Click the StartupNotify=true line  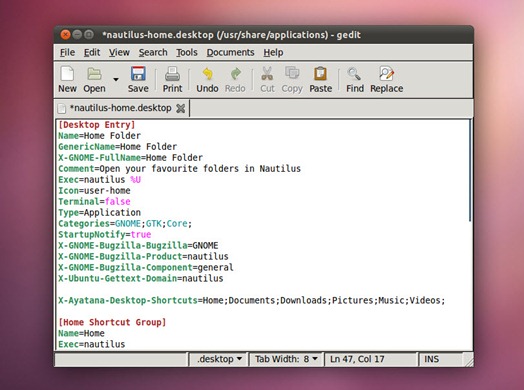(105, 235)
